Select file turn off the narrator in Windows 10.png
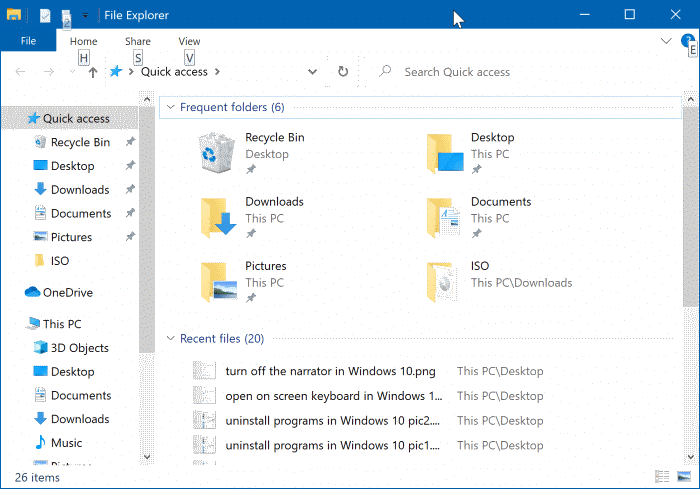 (x=330, y=371)
